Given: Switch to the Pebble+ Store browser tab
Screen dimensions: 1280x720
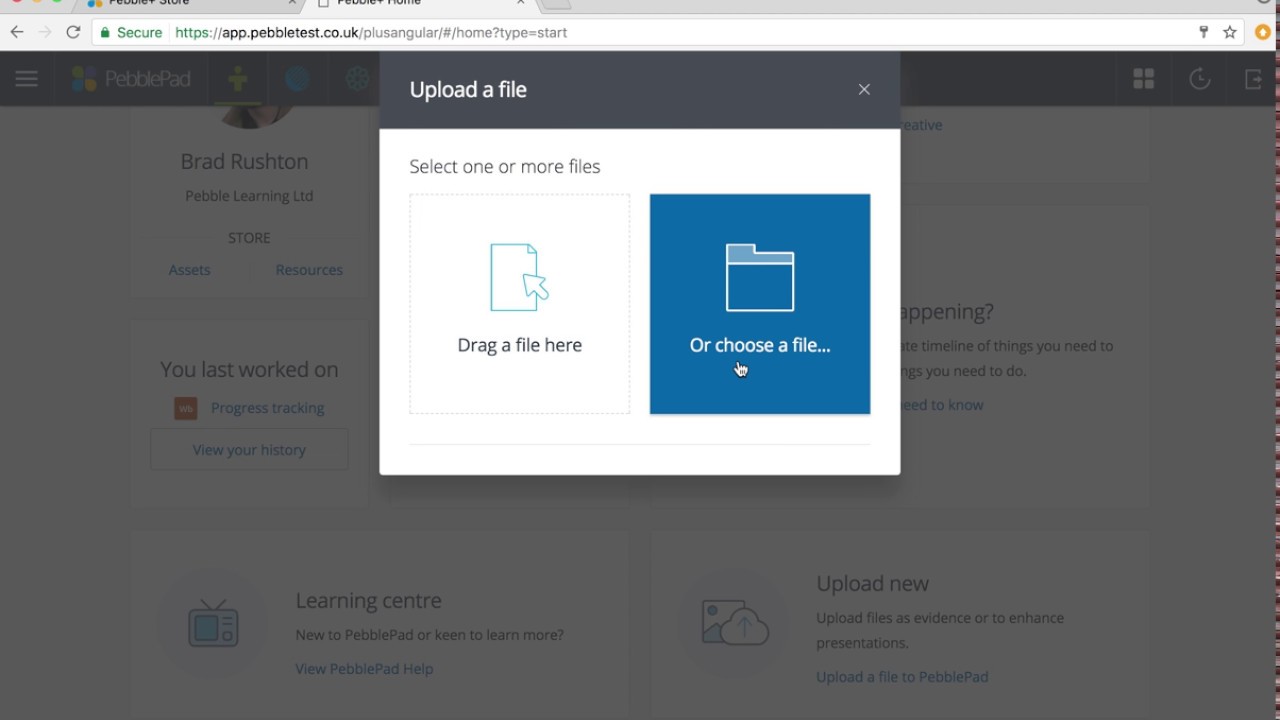Looking at the screenshot, I should tap(190, 4).
